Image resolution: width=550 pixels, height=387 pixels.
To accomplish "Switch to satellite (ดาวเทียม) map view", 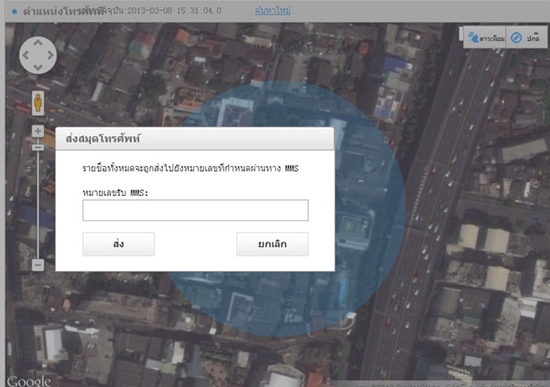I will click(x=485, y=38).
